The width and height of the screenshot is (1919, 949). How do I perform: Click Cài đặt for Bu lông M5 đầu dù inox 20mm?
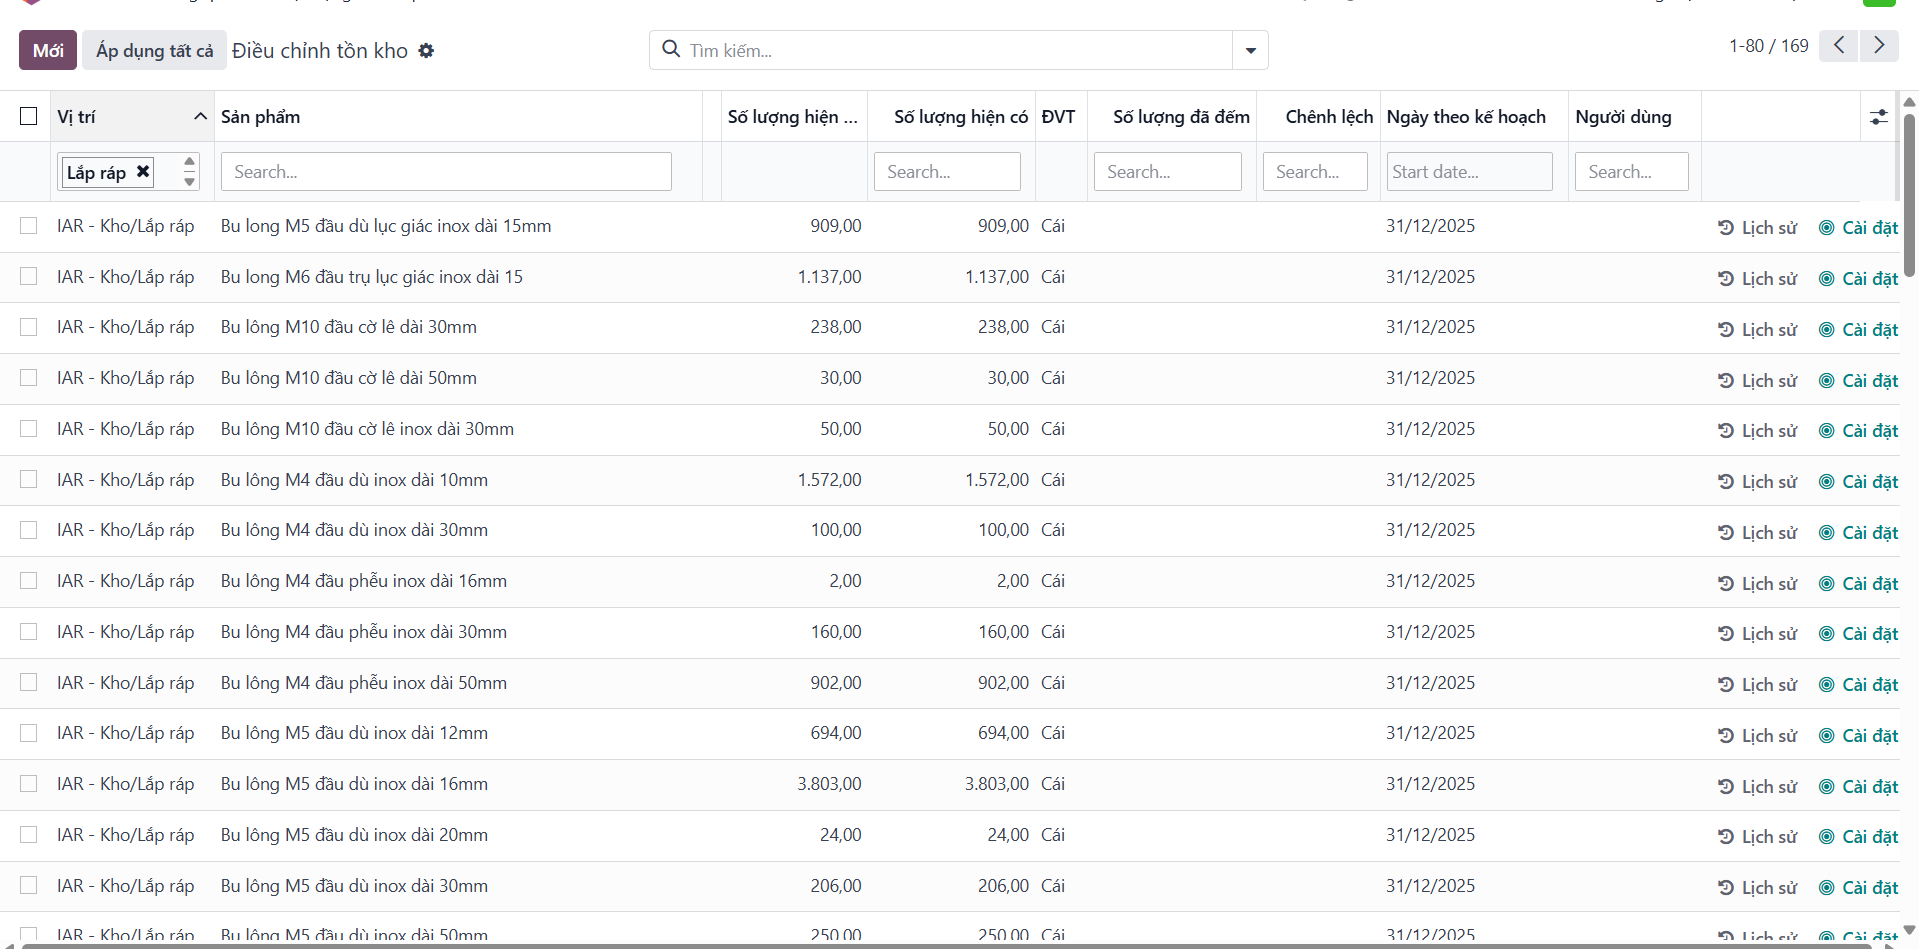pos(1858,837)
